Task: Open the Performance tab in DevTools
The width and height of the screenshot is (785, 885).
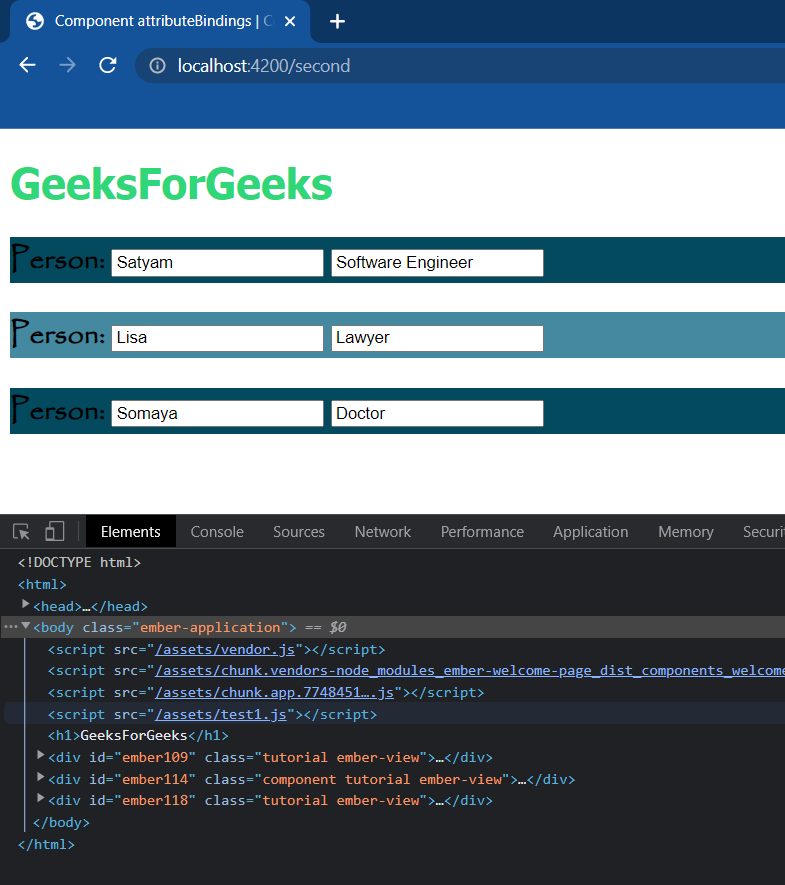Action: [x=482, y=532]
